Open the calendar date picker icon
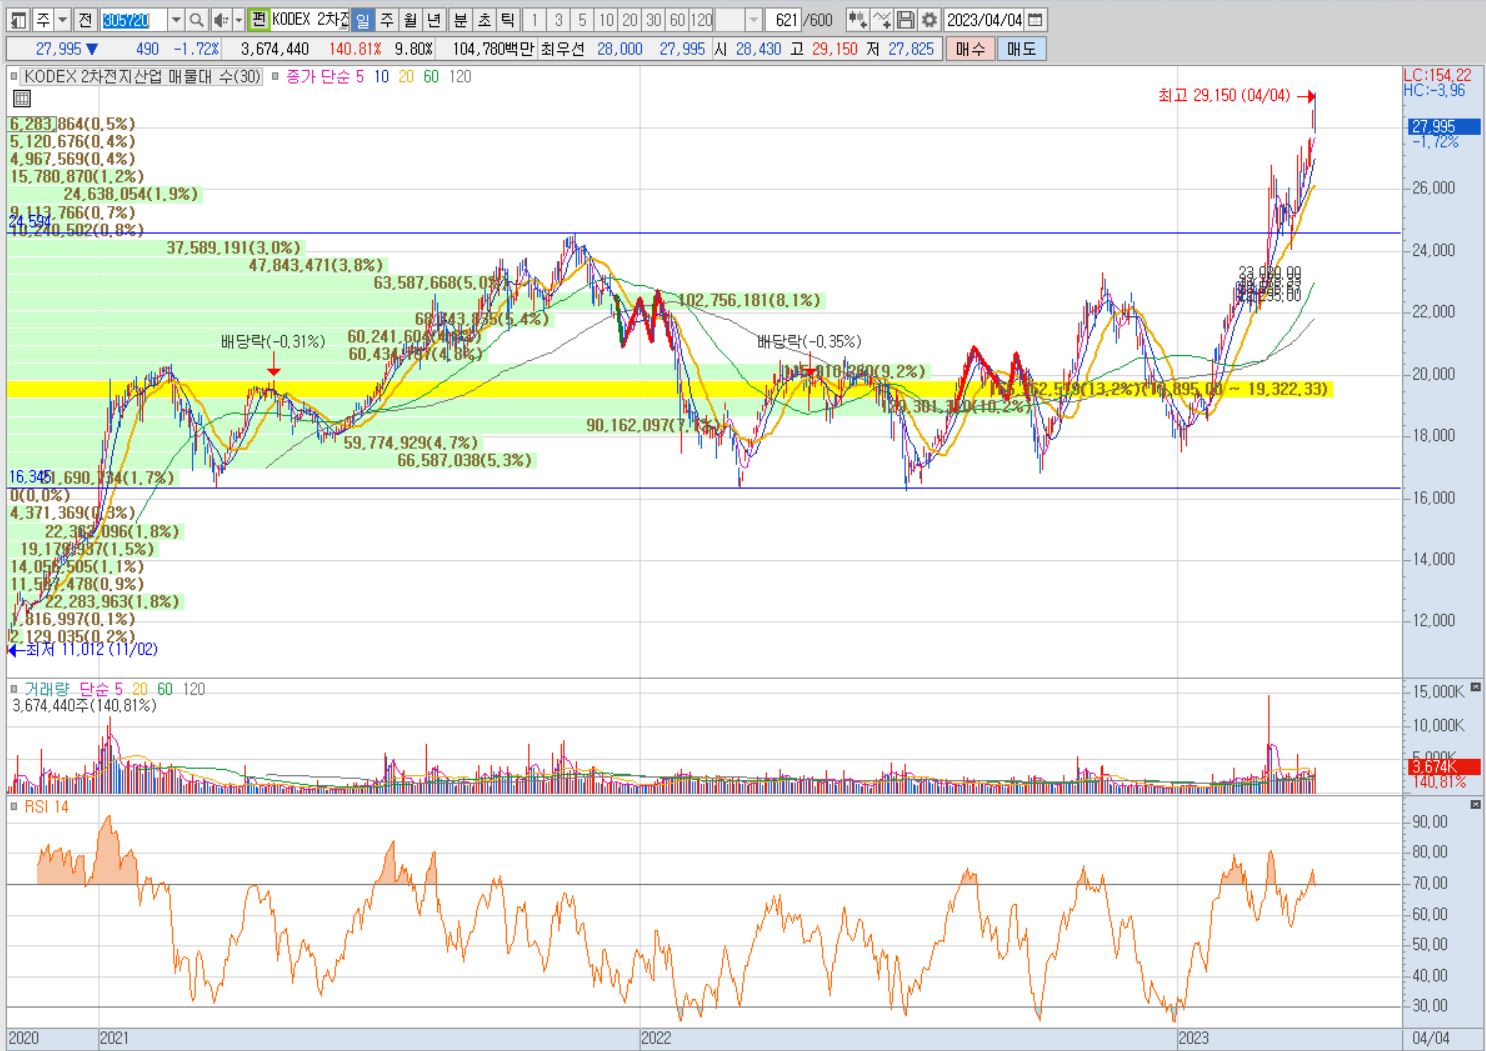The width and height of the screenshot is (1486, 1051). (x=1036, y=20)
